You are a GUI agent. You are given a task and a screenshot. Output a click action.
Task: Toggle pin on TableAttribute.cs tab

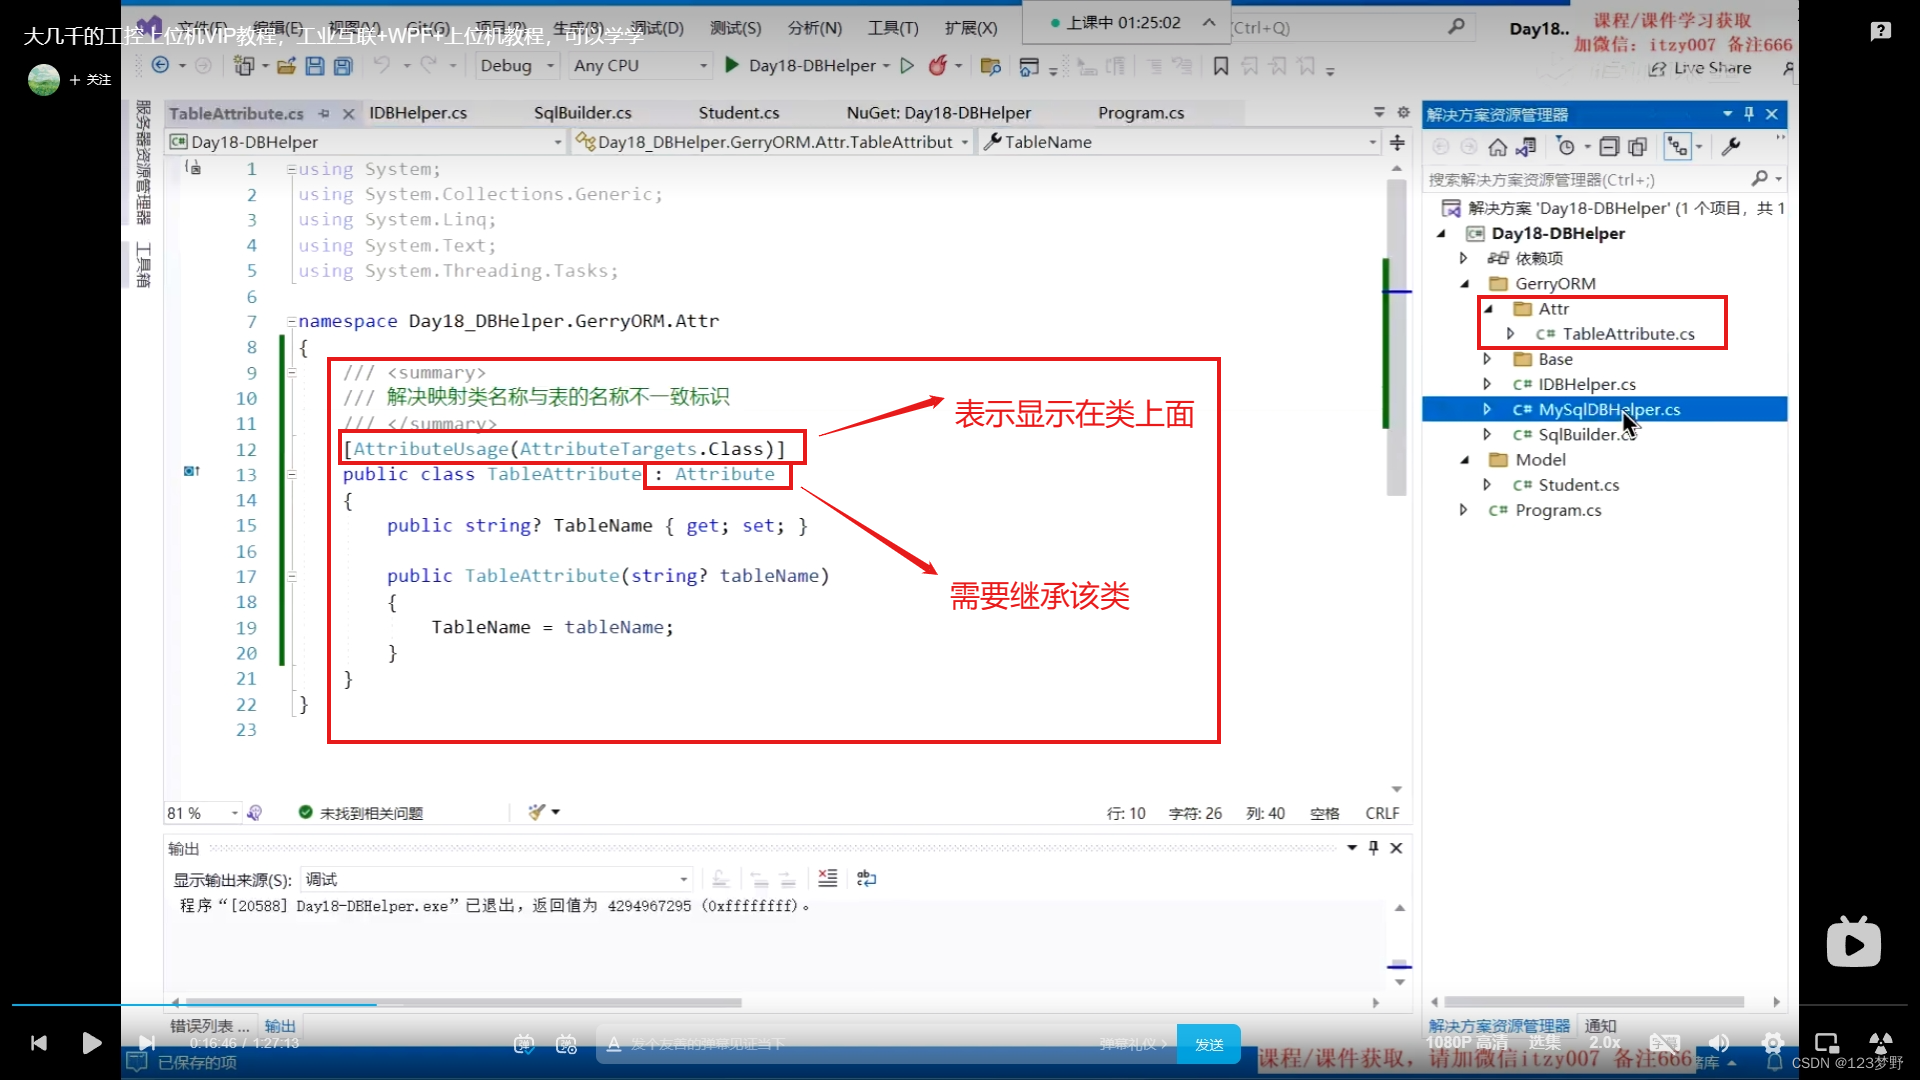click(324, 113)
